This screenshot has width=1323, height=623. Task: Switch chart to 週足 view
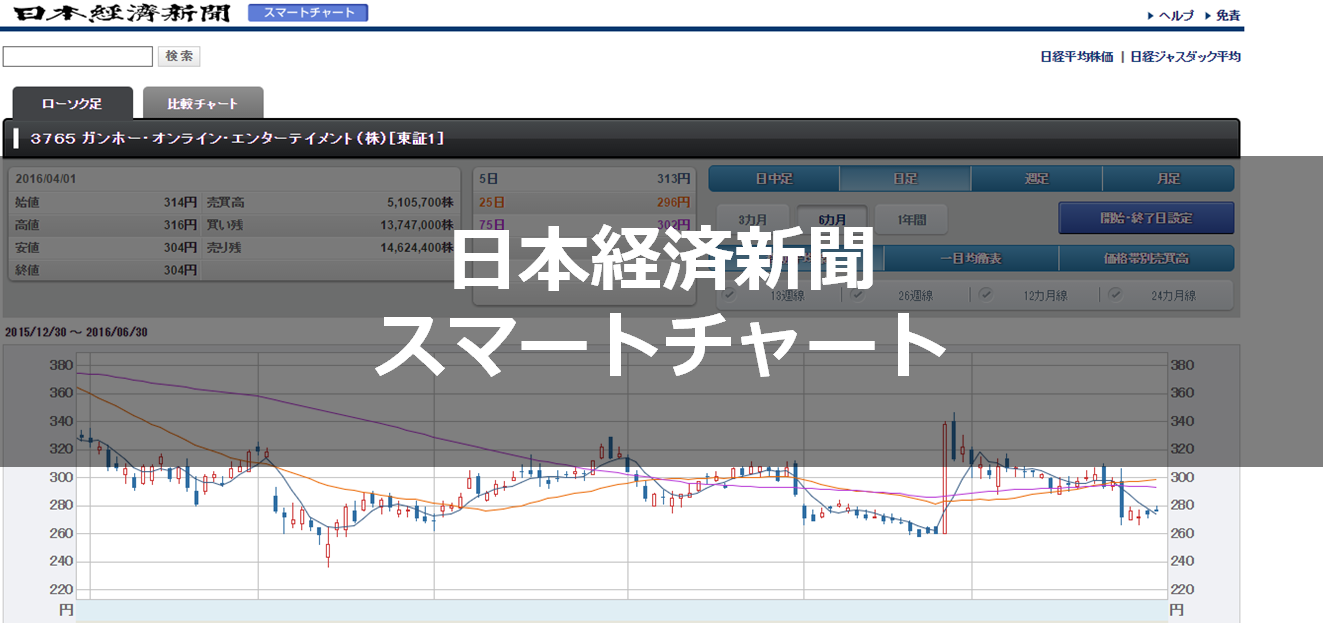pos(1035,178)
